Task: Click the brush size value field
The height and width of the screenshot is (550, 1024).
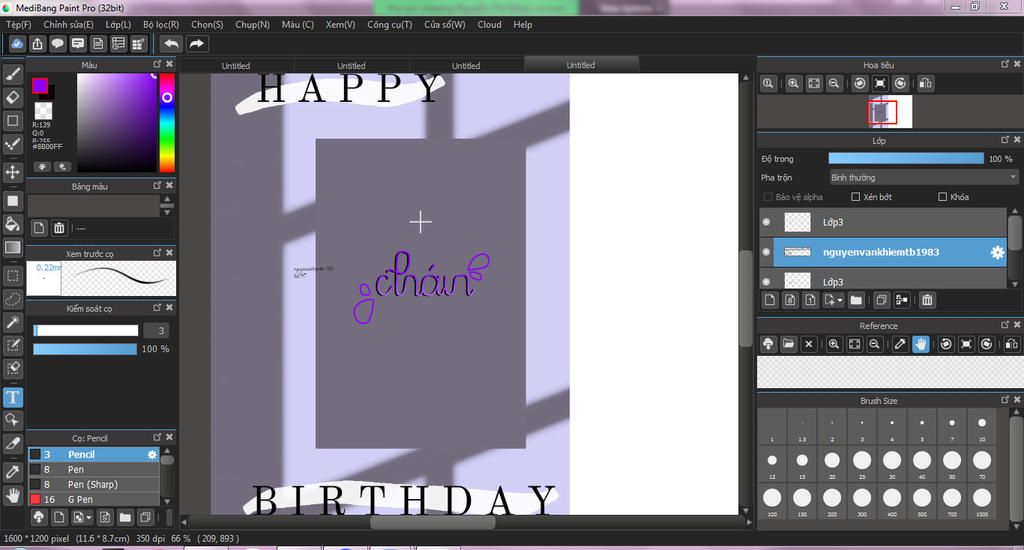Action: pyautogui.click(x=155, y=331)
